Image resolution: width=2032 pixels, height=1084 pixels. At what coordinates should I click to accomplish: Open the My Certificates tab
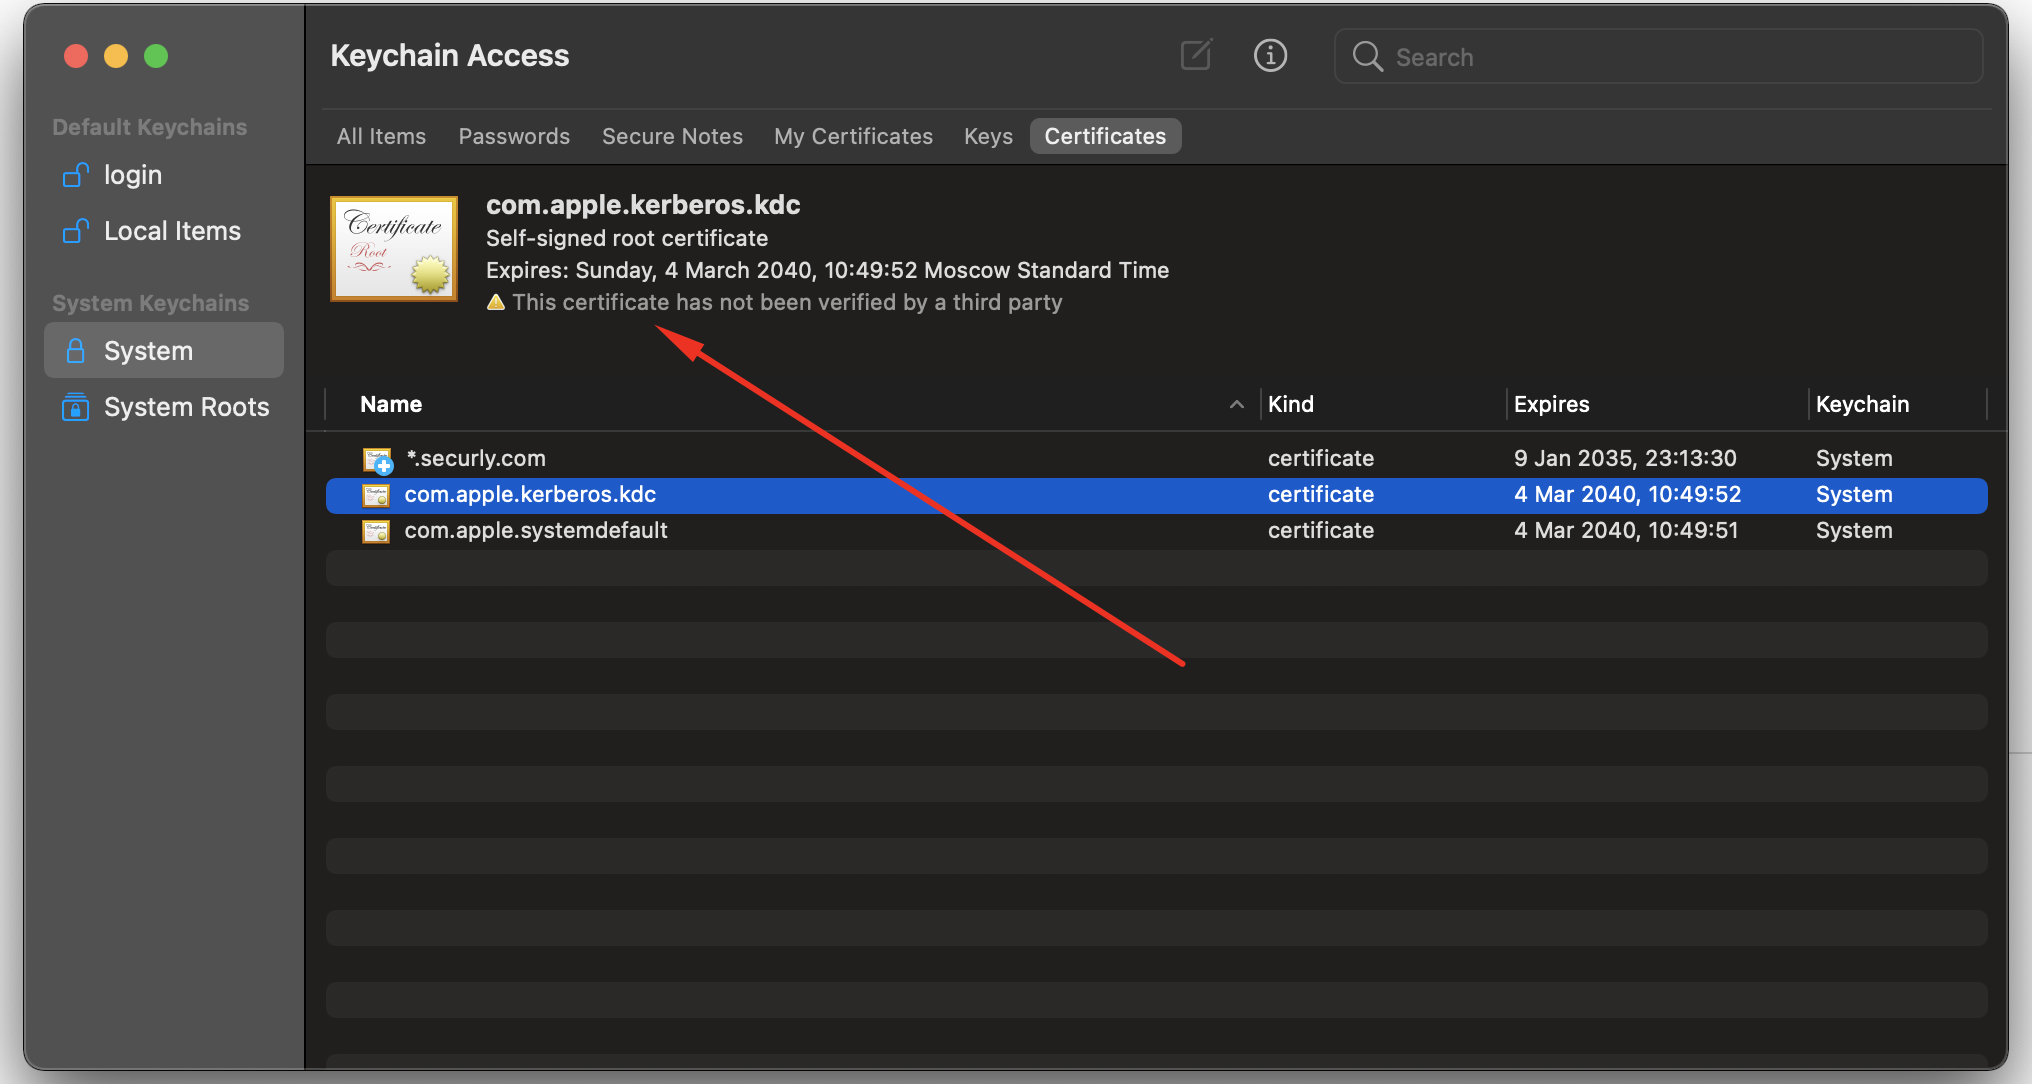click(853, 136)
